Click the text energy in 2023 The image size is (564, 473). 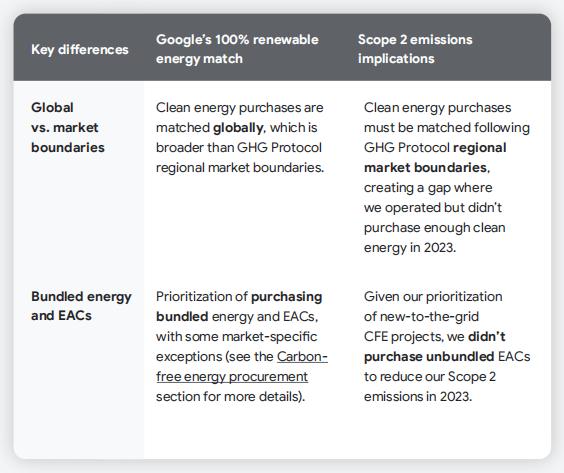(x=410, y=247)
